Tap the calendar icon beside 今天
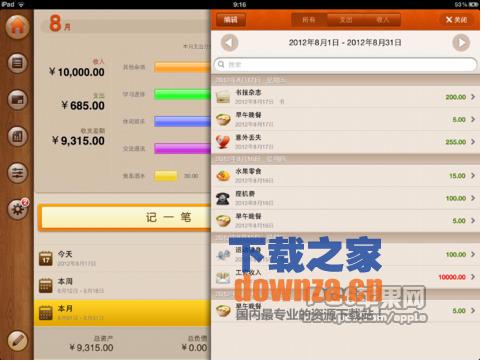The height and width of the screenshot is (361, 481). point(46,258)
